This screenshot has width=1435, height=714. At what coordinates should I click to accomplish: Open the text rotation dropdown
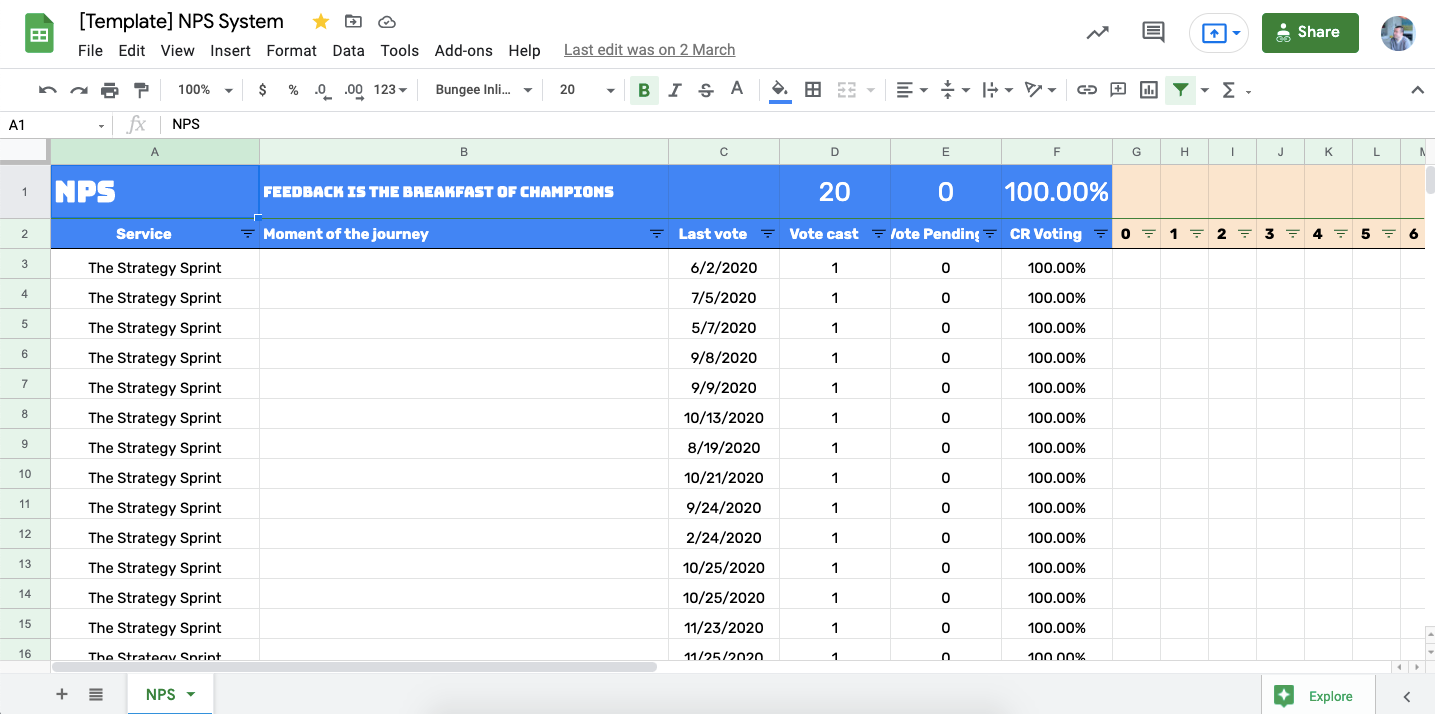click(x=1041, y=90)
